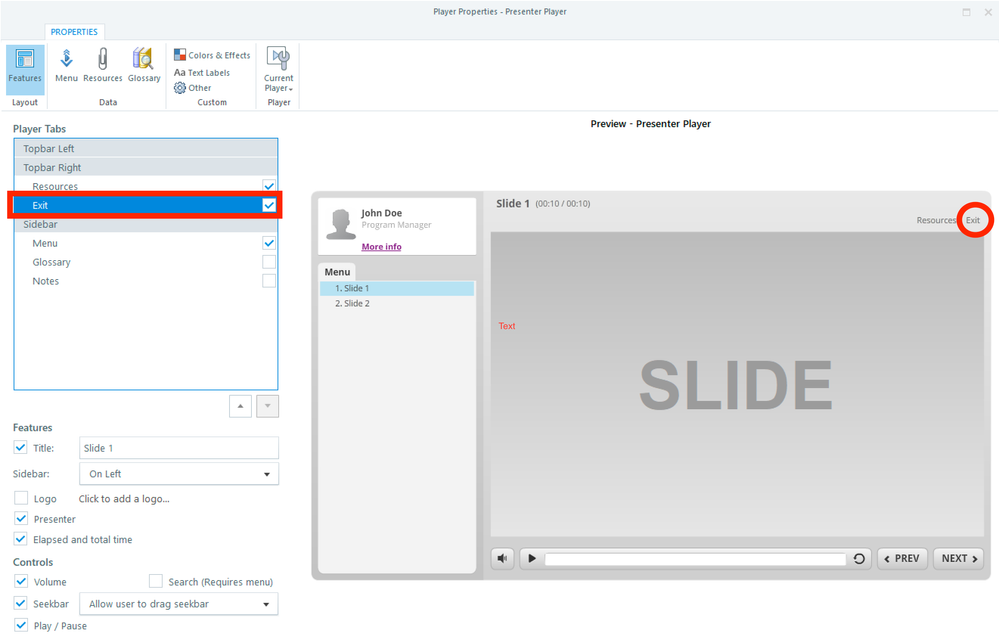This screenshot has width=999, height=637.
Task: Select the Menu tab in preview sidebar
Action: (337, 272)
